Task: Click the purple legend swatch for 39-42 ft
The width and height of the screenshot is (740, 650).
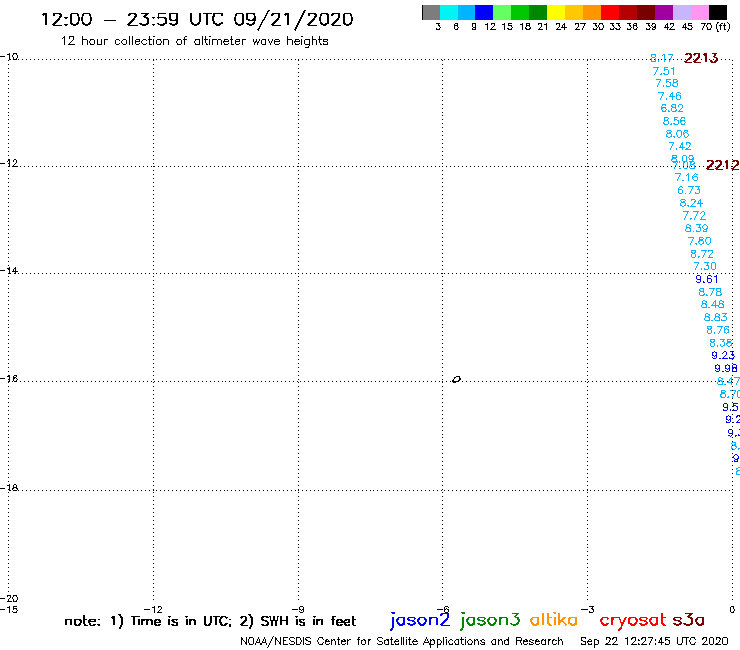Action: tap(664, 12)
